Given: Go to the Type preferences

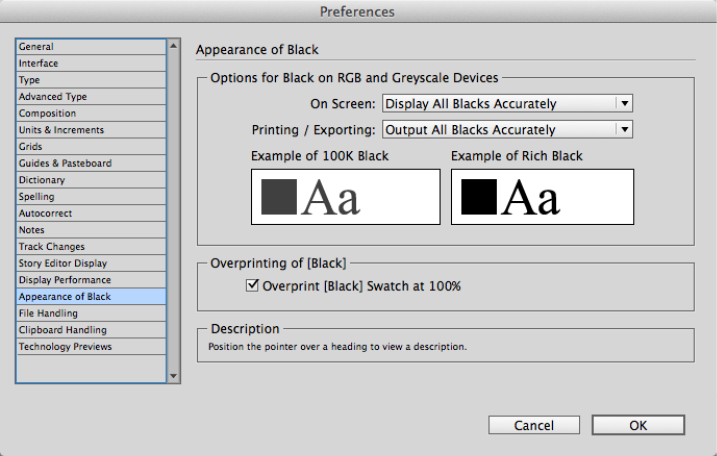Looking at the screenshot, I should pos(30,80).
